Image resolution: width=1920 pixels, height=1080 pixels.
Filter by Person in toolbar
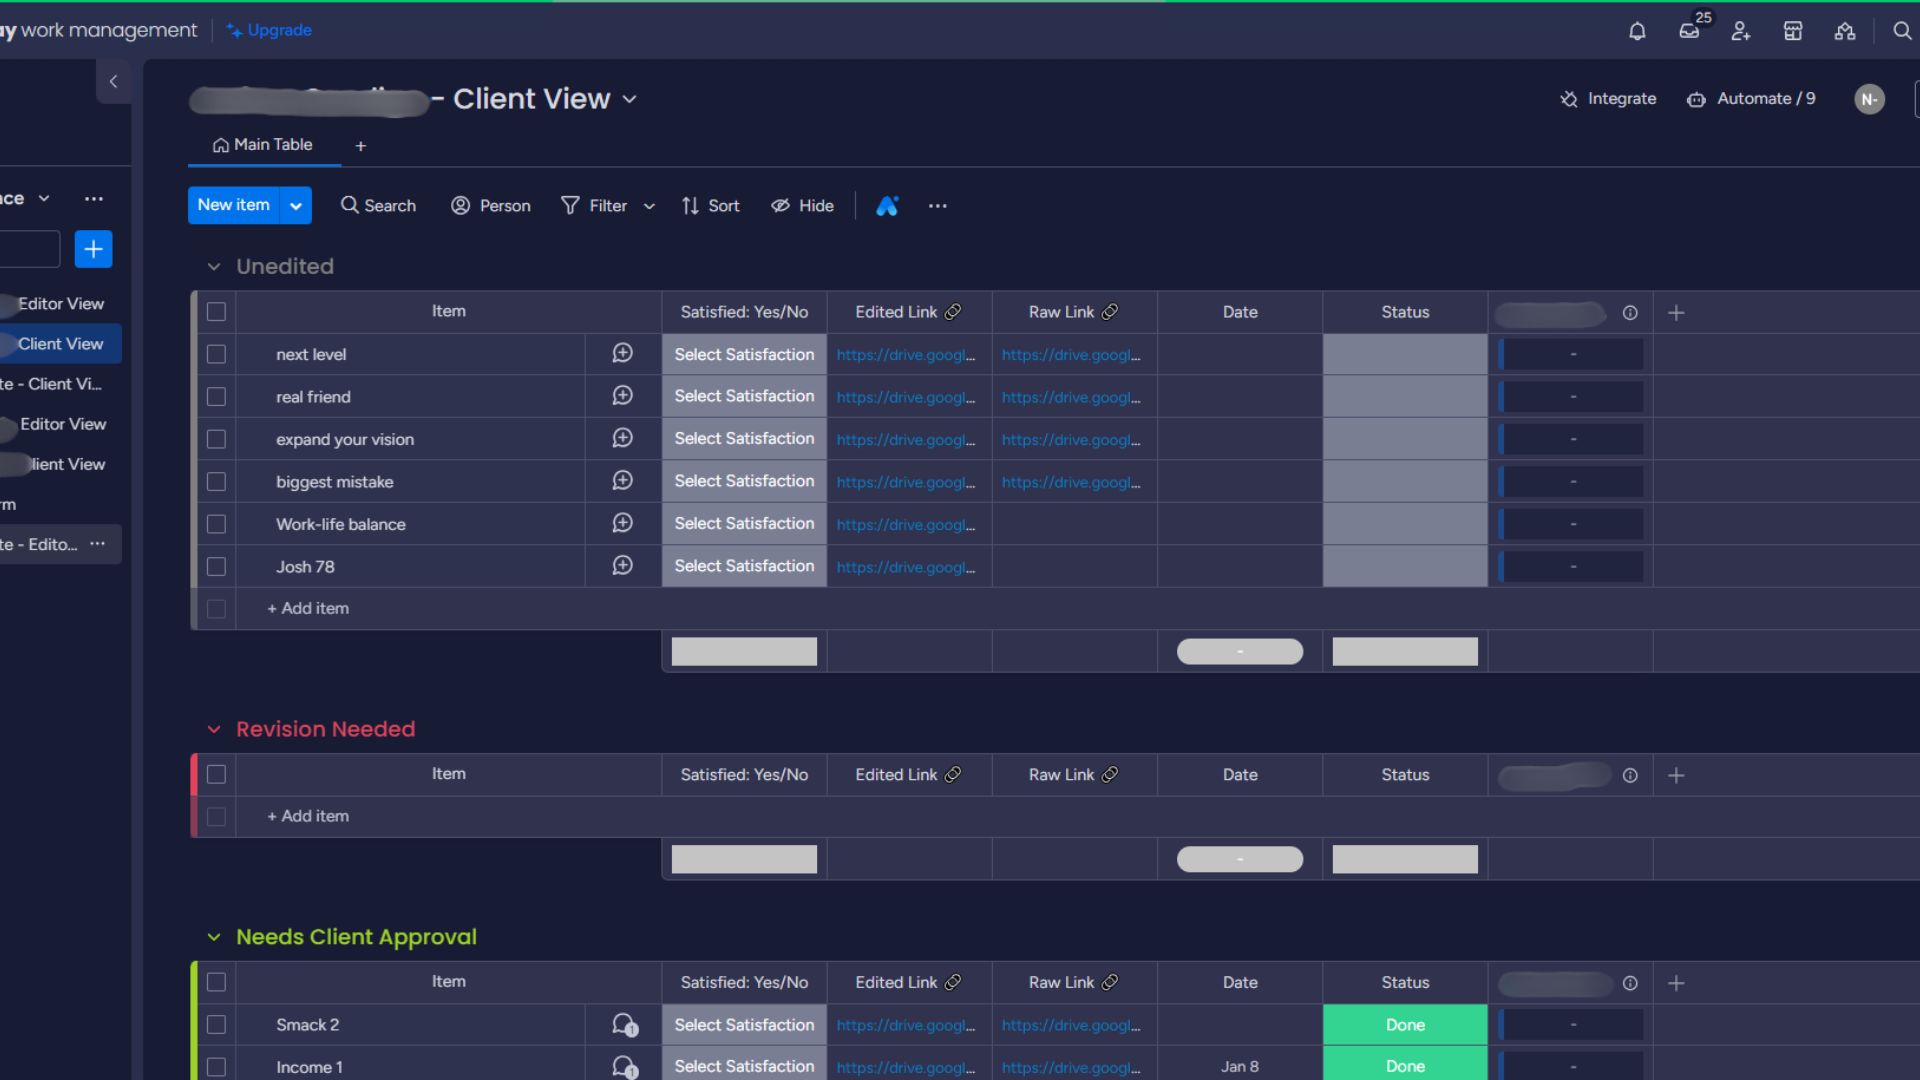point(491,206)
